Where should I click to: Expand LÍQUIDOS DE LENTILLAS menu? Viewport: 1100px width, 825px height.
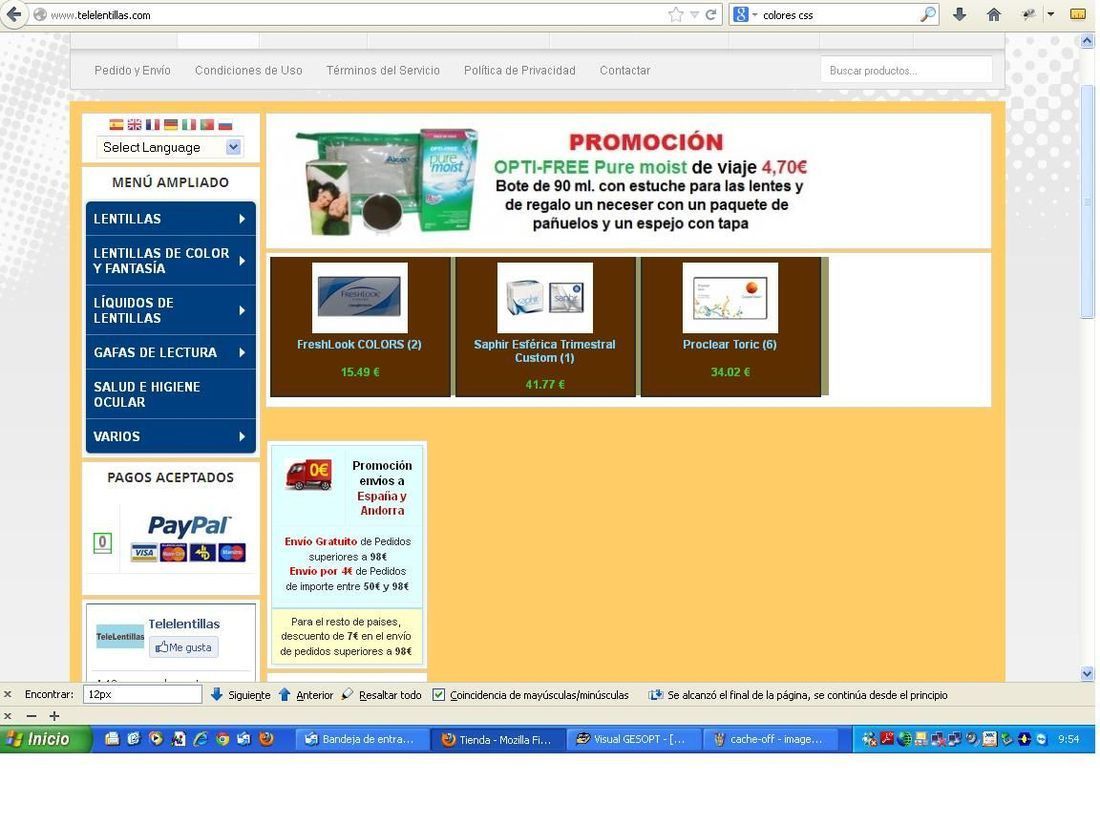pos(170,310)
